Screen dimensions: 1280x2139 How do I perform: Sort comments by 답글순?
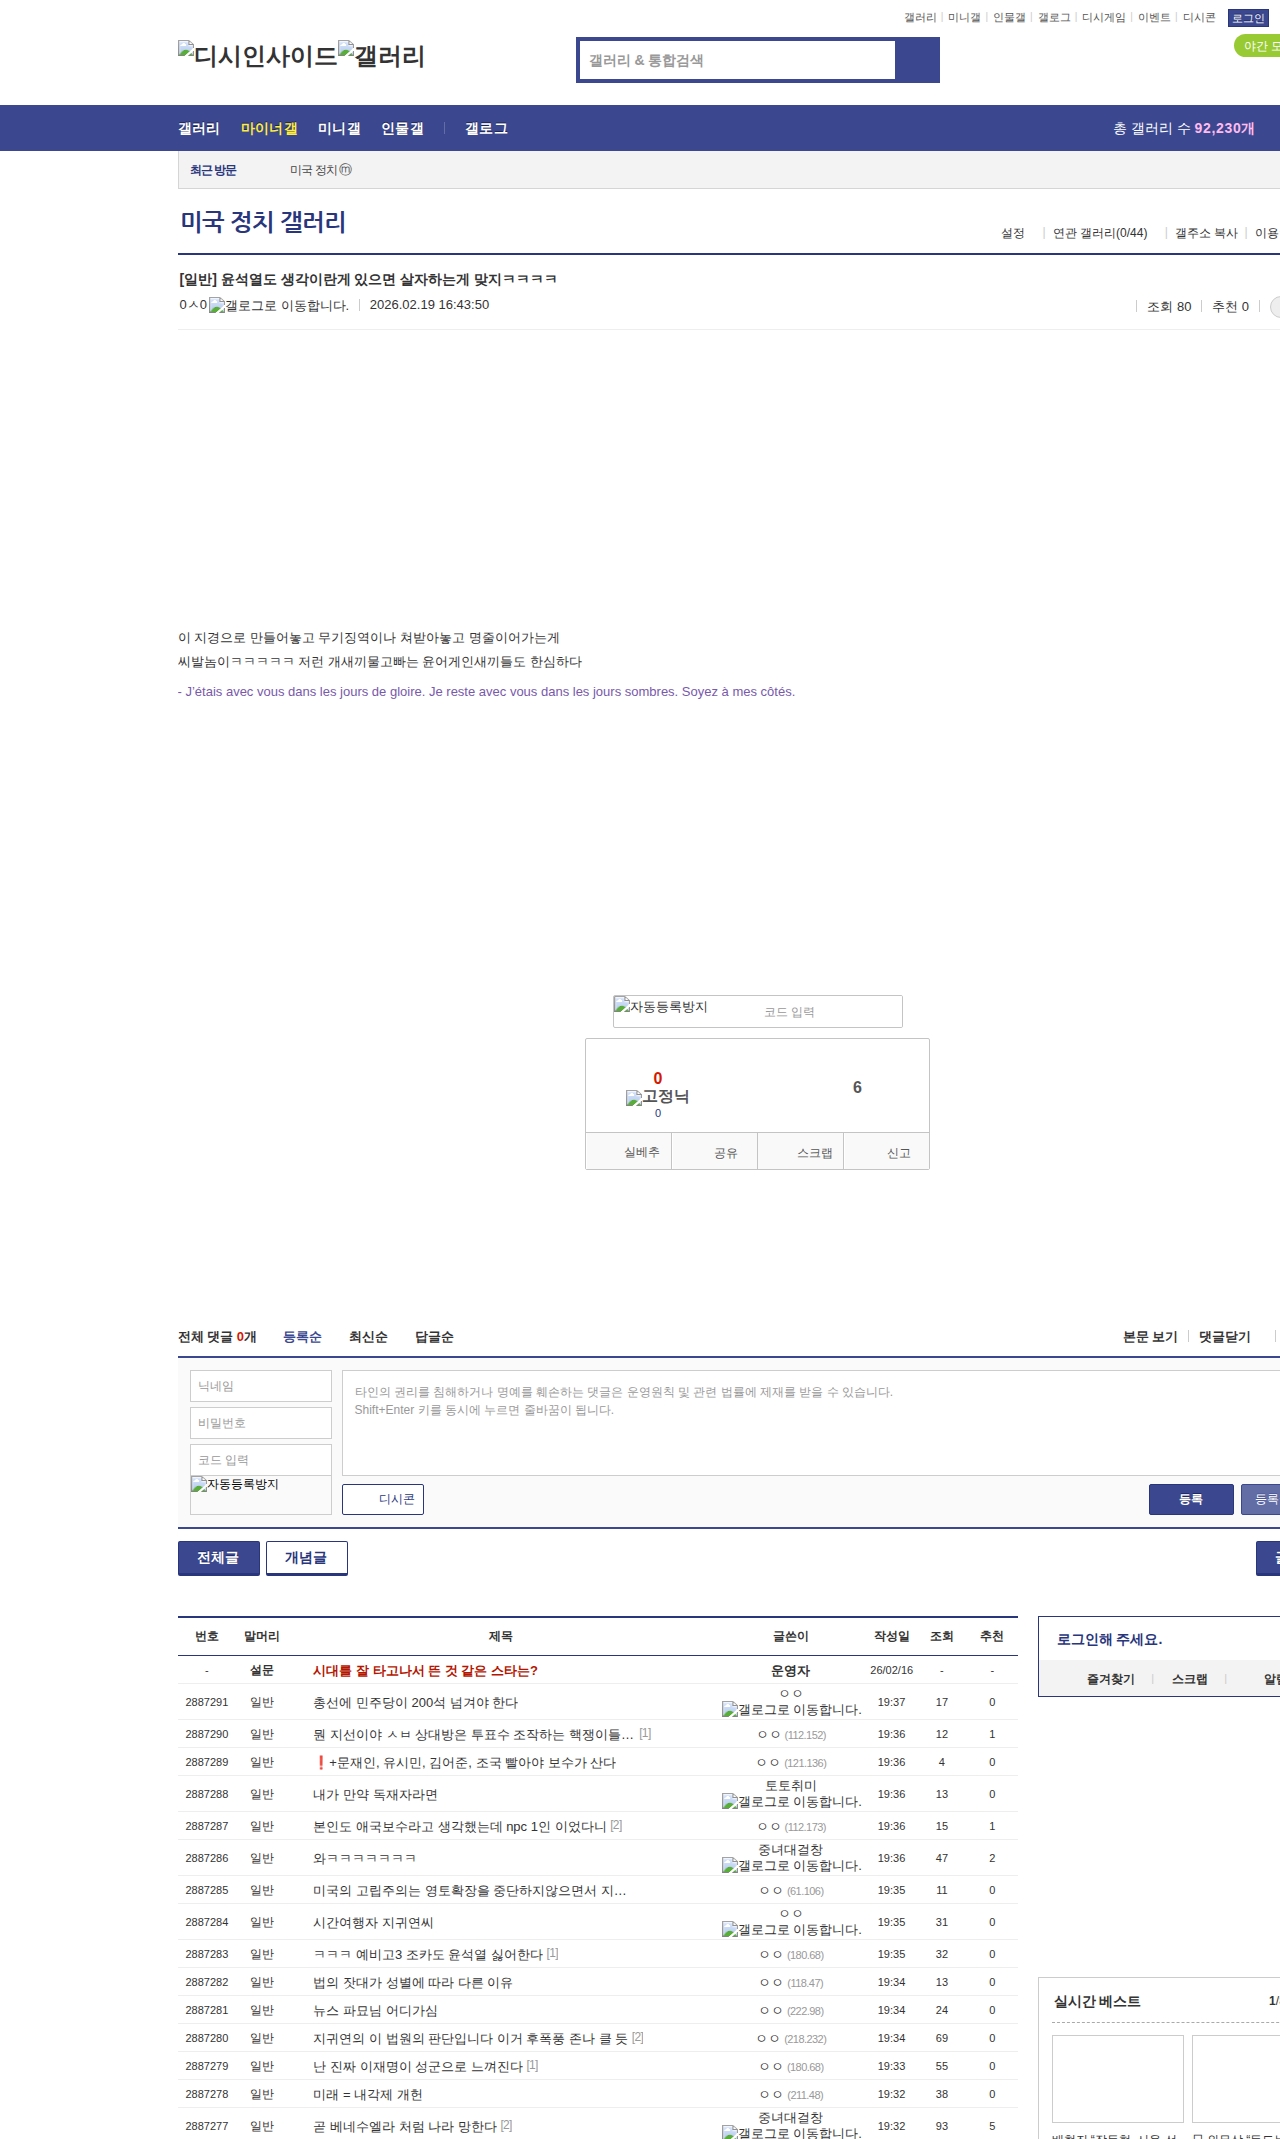pyautogui.click(x=434, y=1337)
